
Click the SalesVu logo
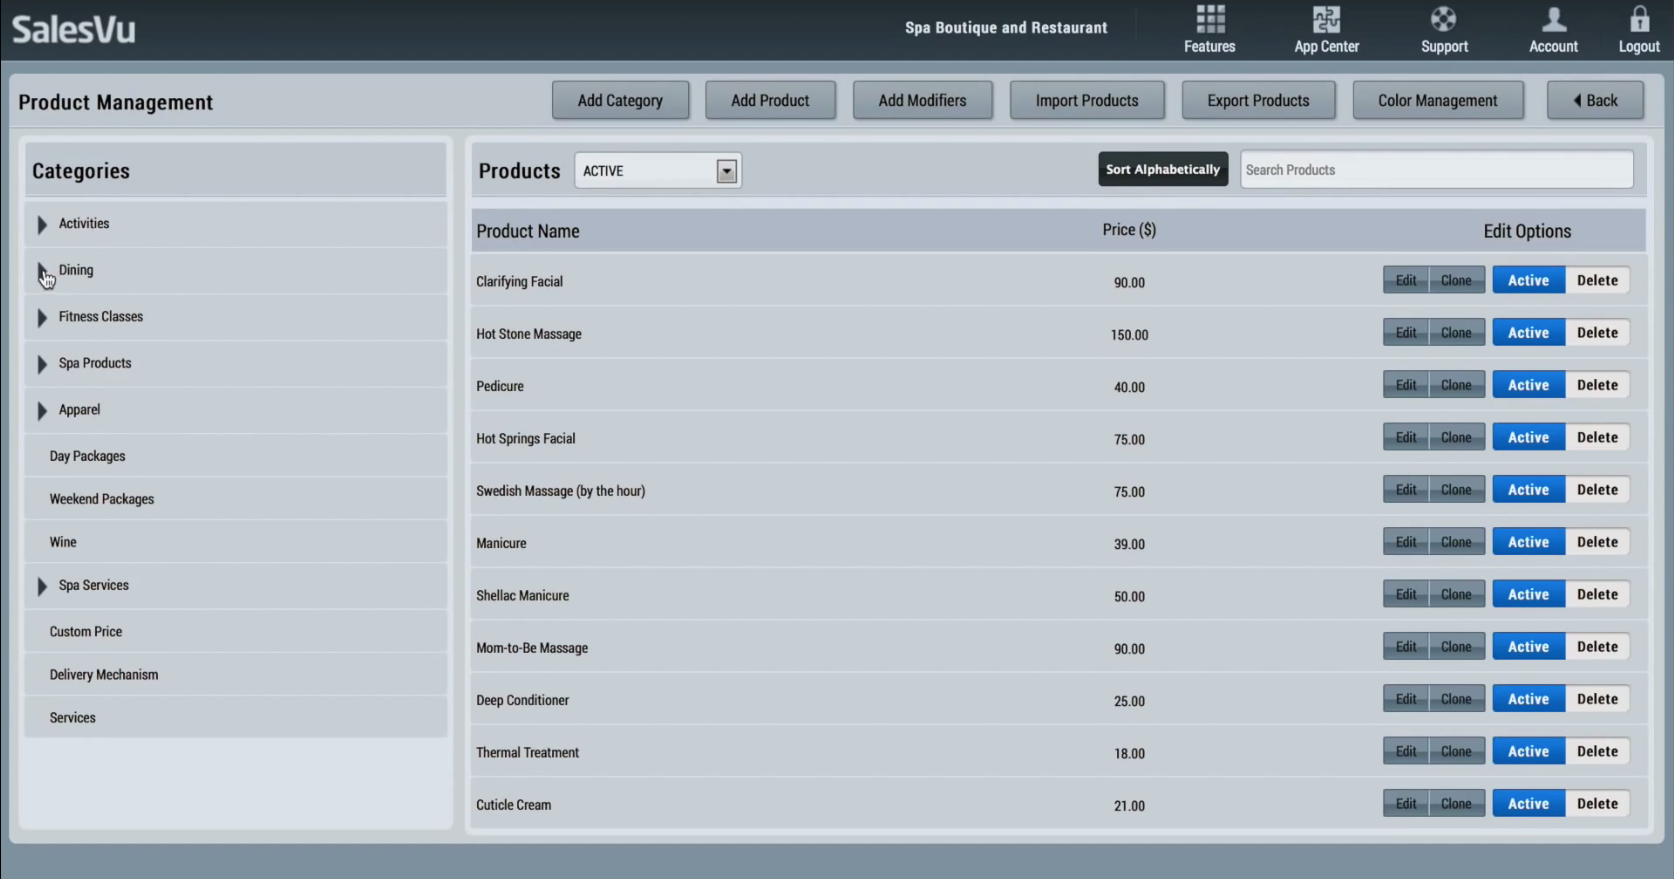point(74,30)
